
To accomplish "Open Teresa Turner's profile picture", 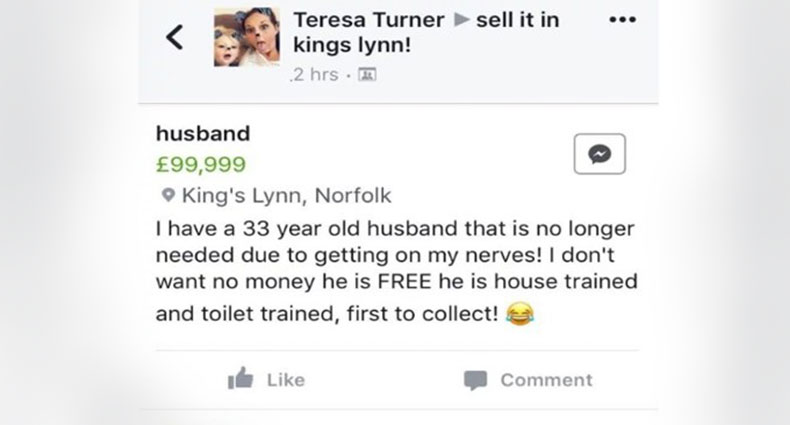I will (246, 39).
